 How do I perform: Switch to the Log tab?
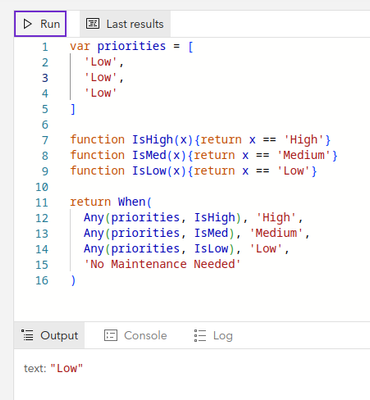tap(213, 336)
